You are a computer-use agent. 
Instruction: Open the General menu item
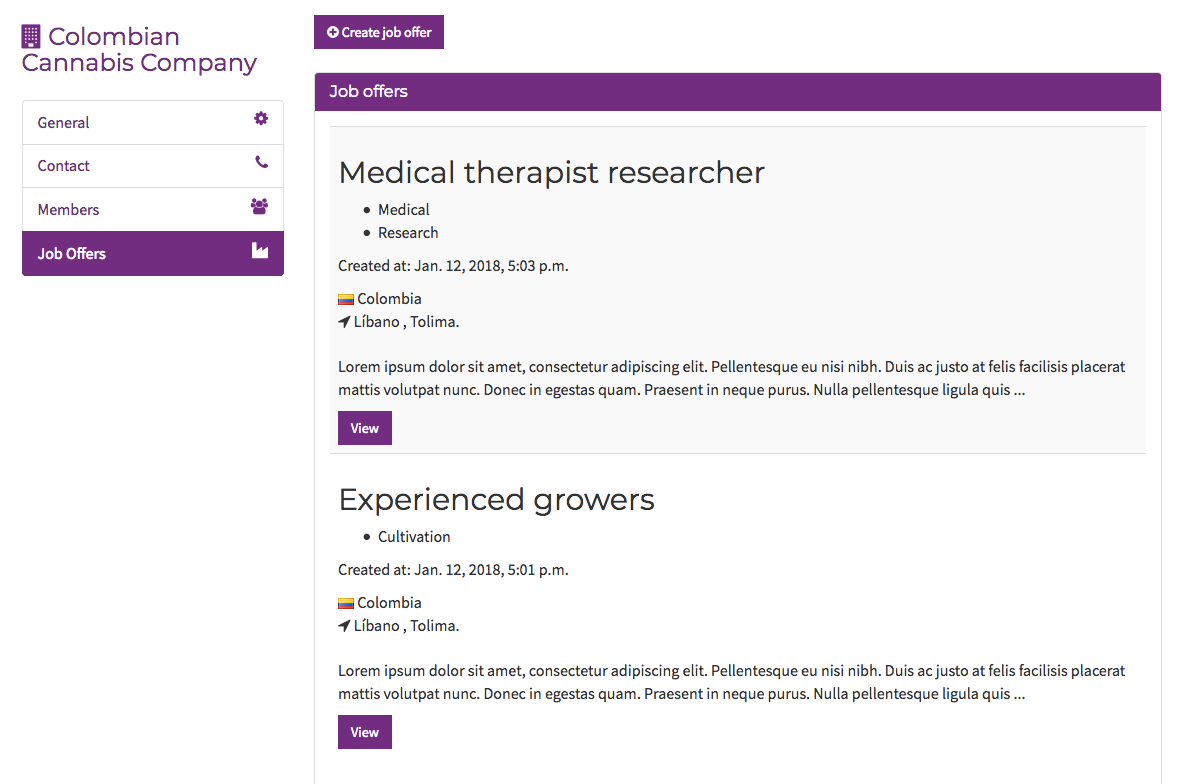click(64, 123)
